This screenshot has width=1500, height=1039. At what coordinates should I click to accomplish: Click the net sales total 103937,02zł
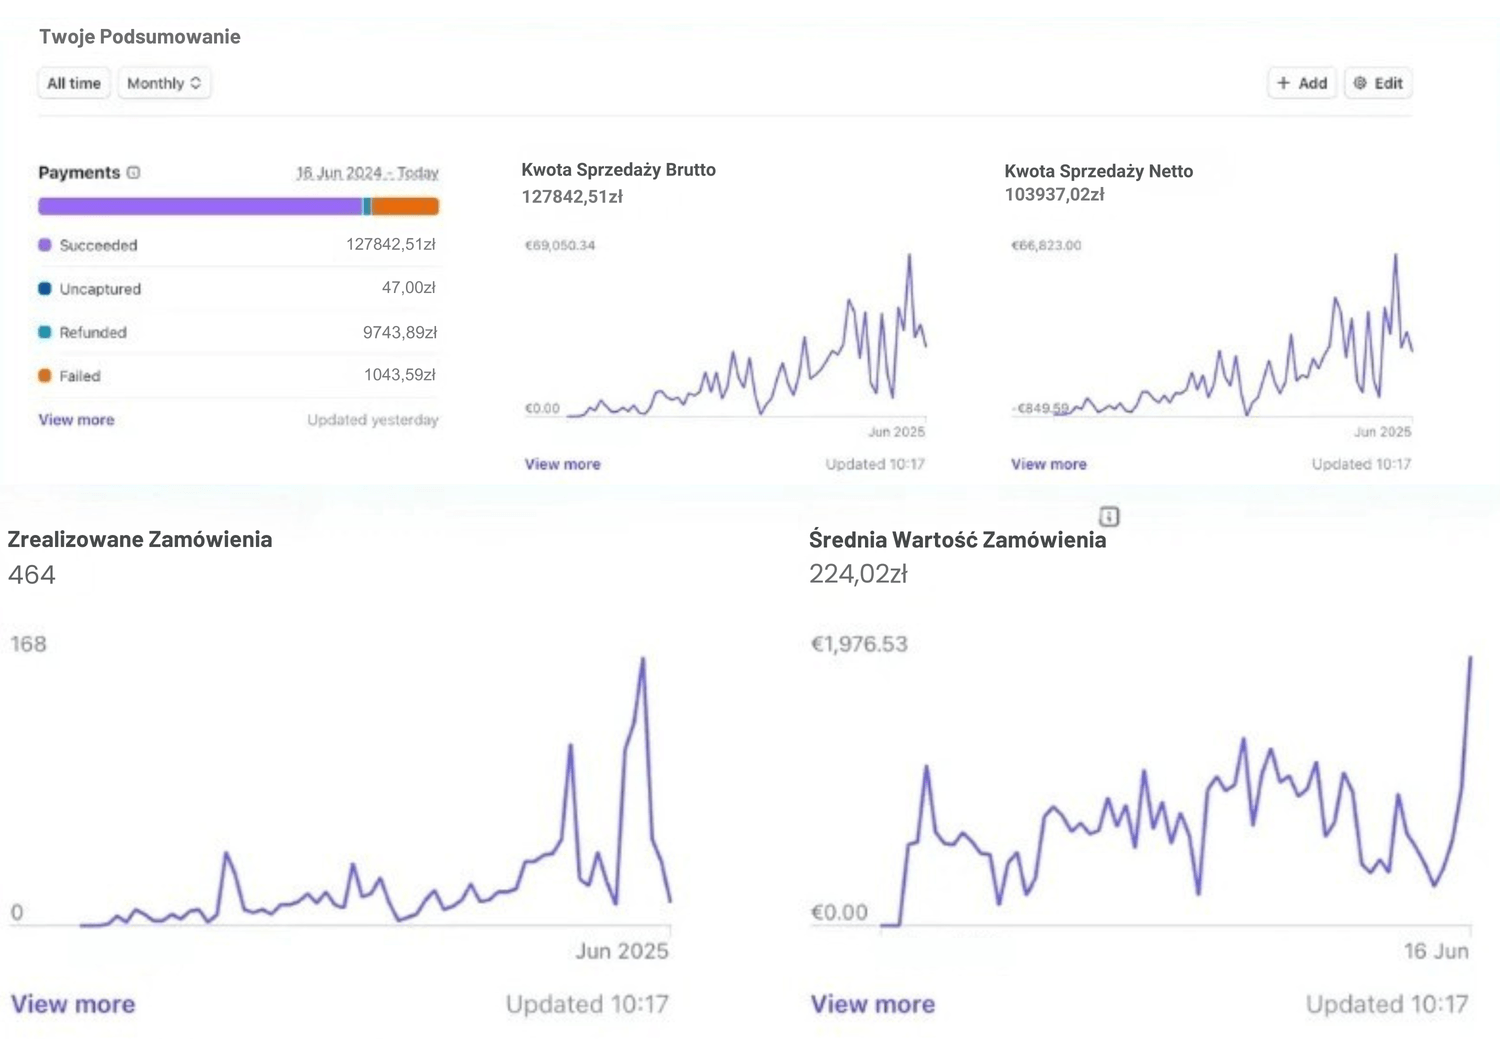point(1054,195)
